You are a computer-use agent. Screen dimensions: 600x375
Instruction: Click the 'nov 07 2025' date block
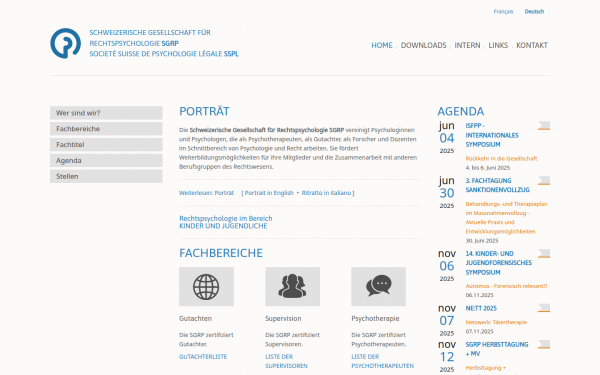pos(447,320)
